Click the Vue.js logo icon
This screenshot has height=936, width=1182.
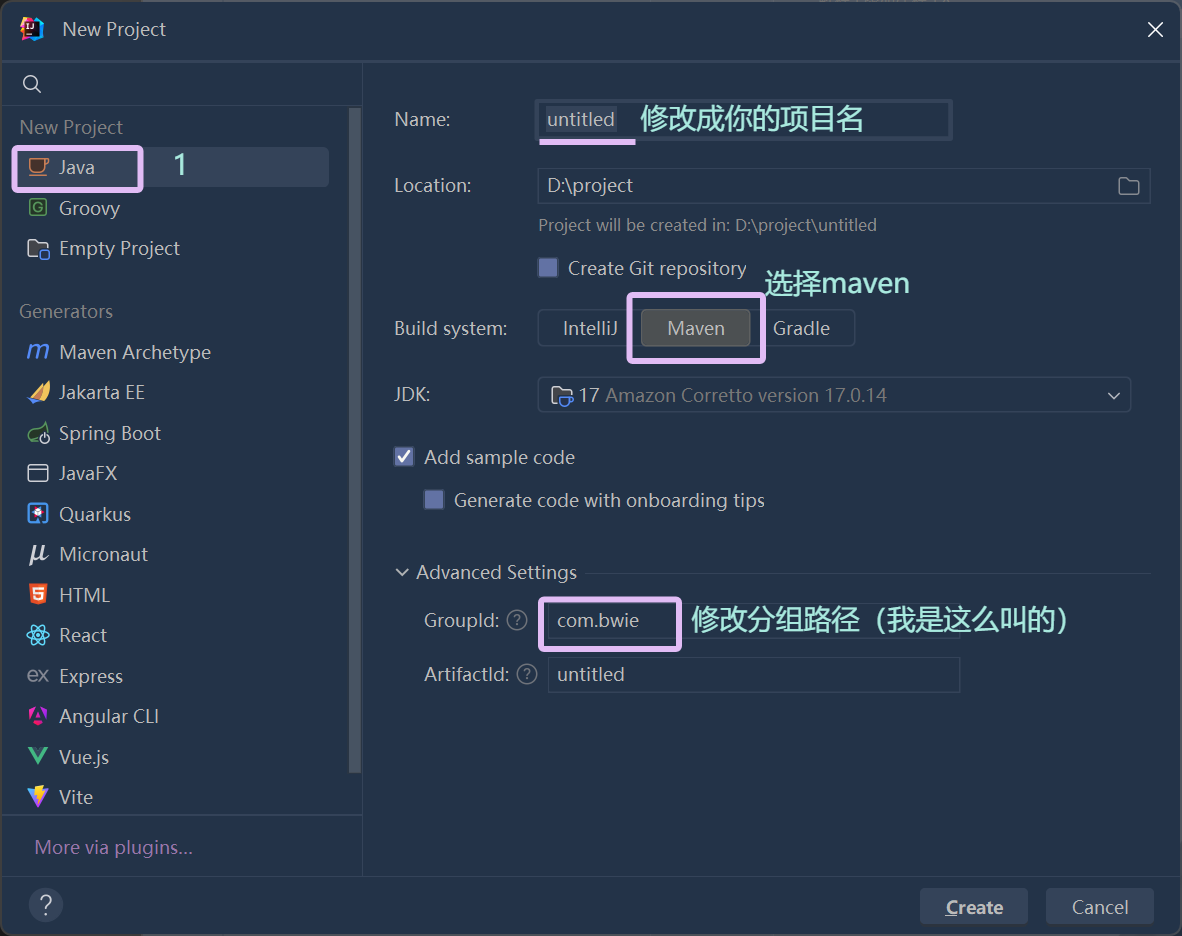point(38,756)
